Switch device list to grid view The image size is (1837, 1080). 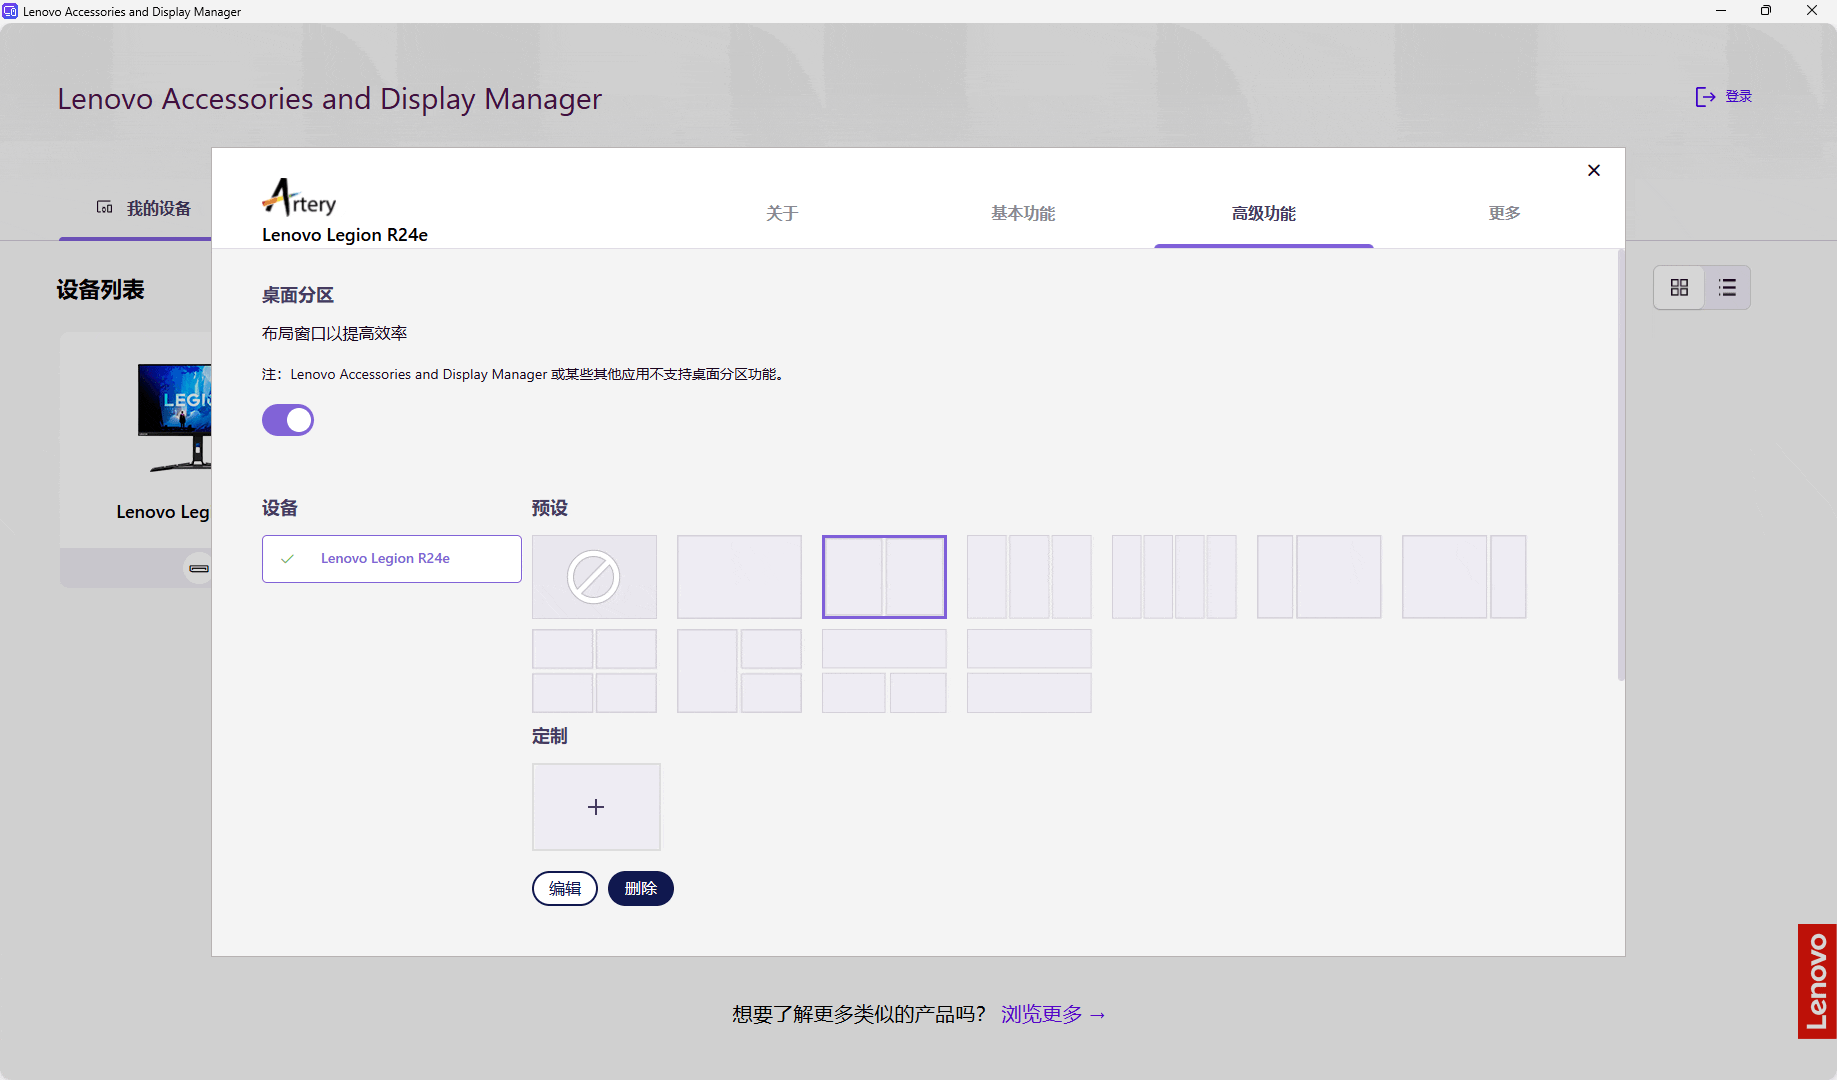1679,288
